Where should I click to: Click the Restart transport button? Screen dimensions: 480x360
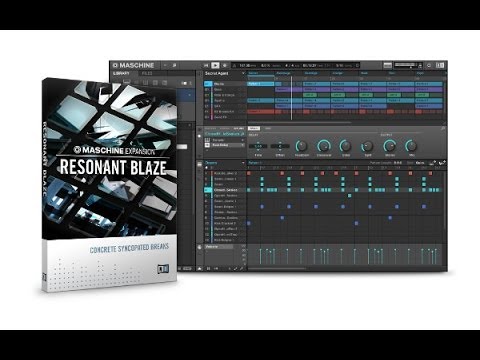[206, 65]
